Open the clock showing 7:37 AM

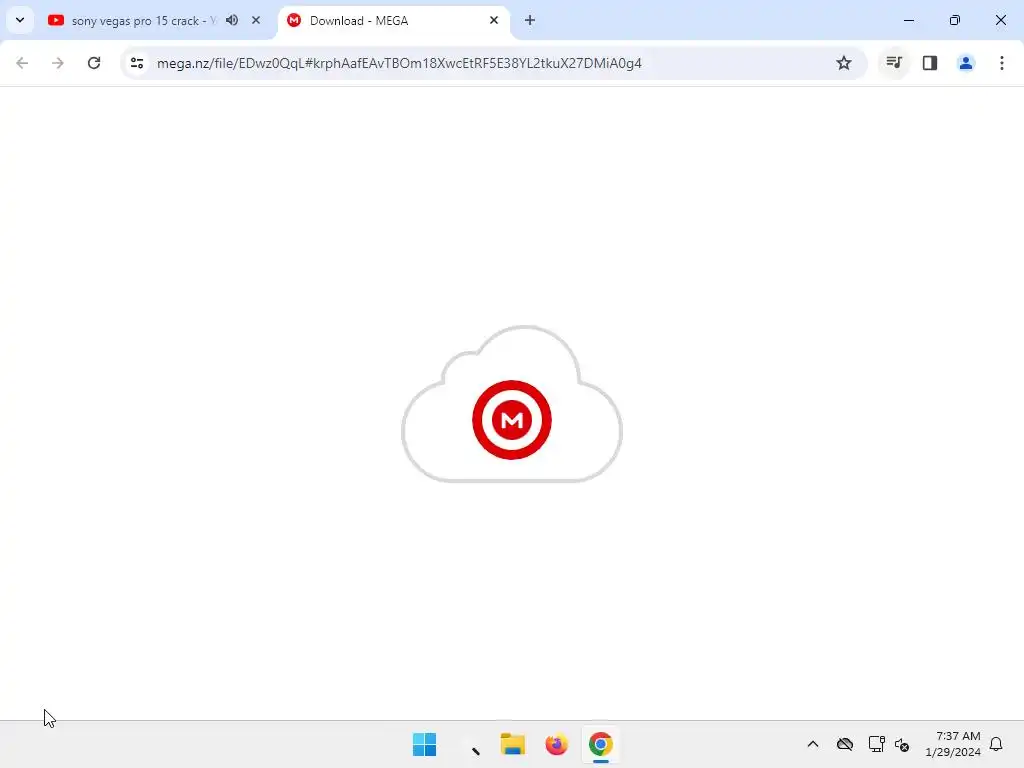[x=953, y=744]
